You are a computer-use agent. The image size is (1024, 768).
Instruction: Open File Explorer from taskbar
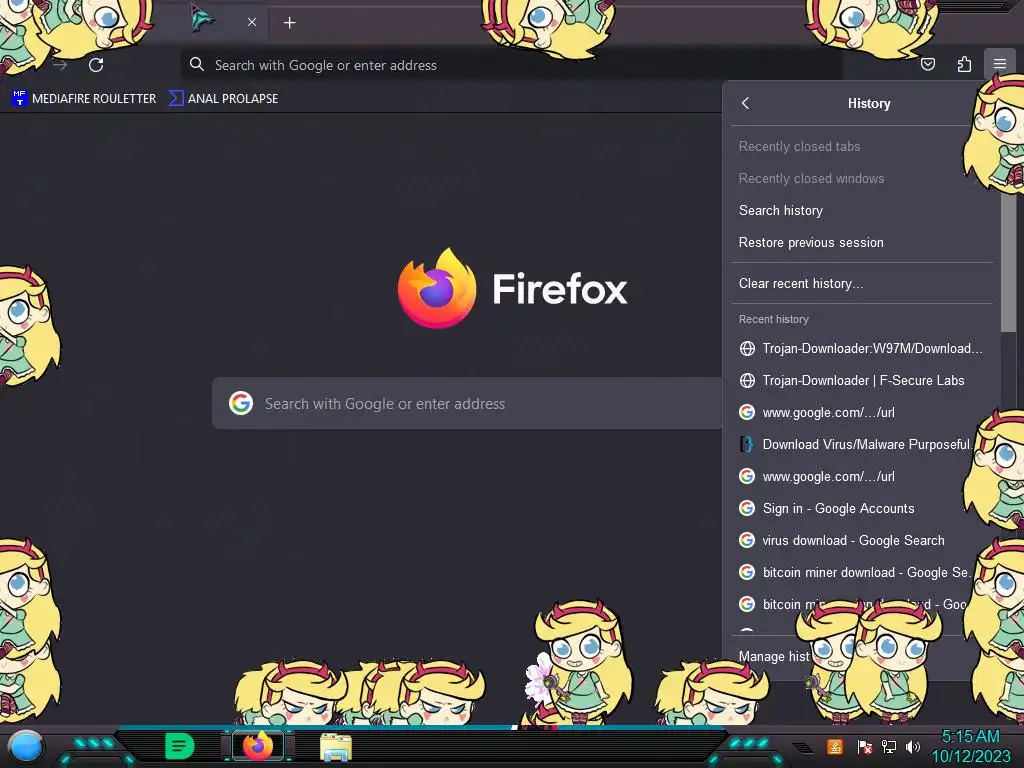[x=336, y=747]
